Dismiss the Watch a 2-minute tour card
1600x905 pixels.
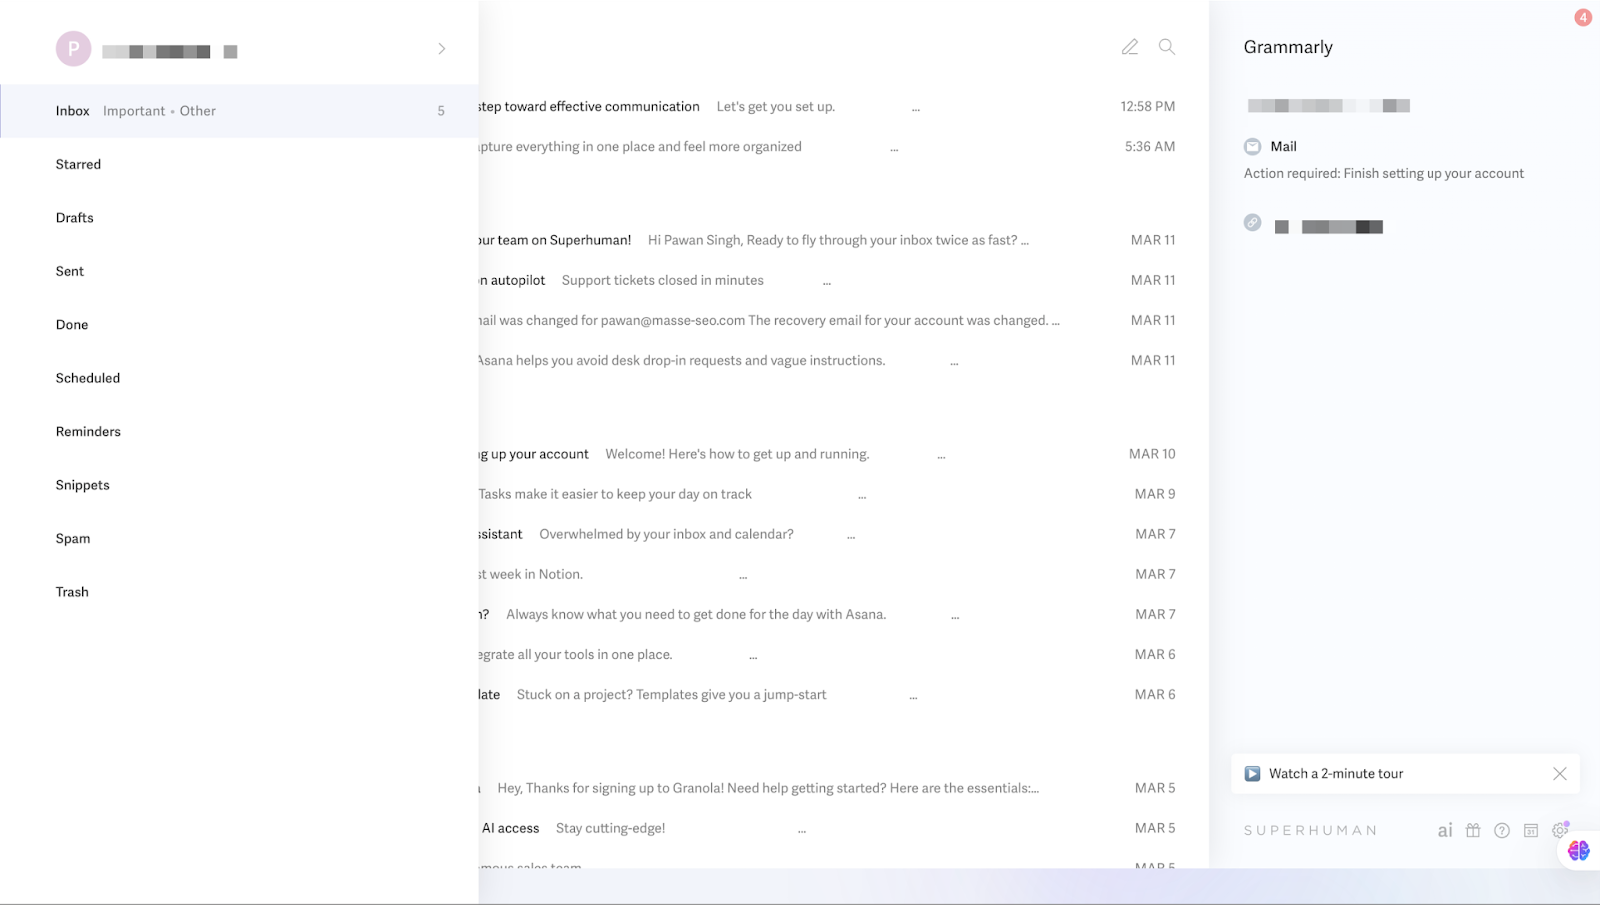coord(1560,774)
